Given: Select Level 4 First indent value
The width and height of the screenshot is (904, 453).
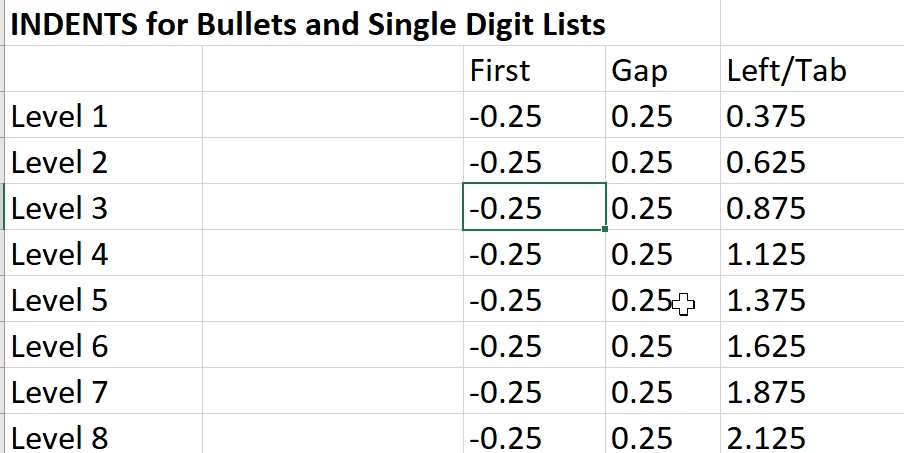Looking at the screenshot, I should click(x=534, y=254).
